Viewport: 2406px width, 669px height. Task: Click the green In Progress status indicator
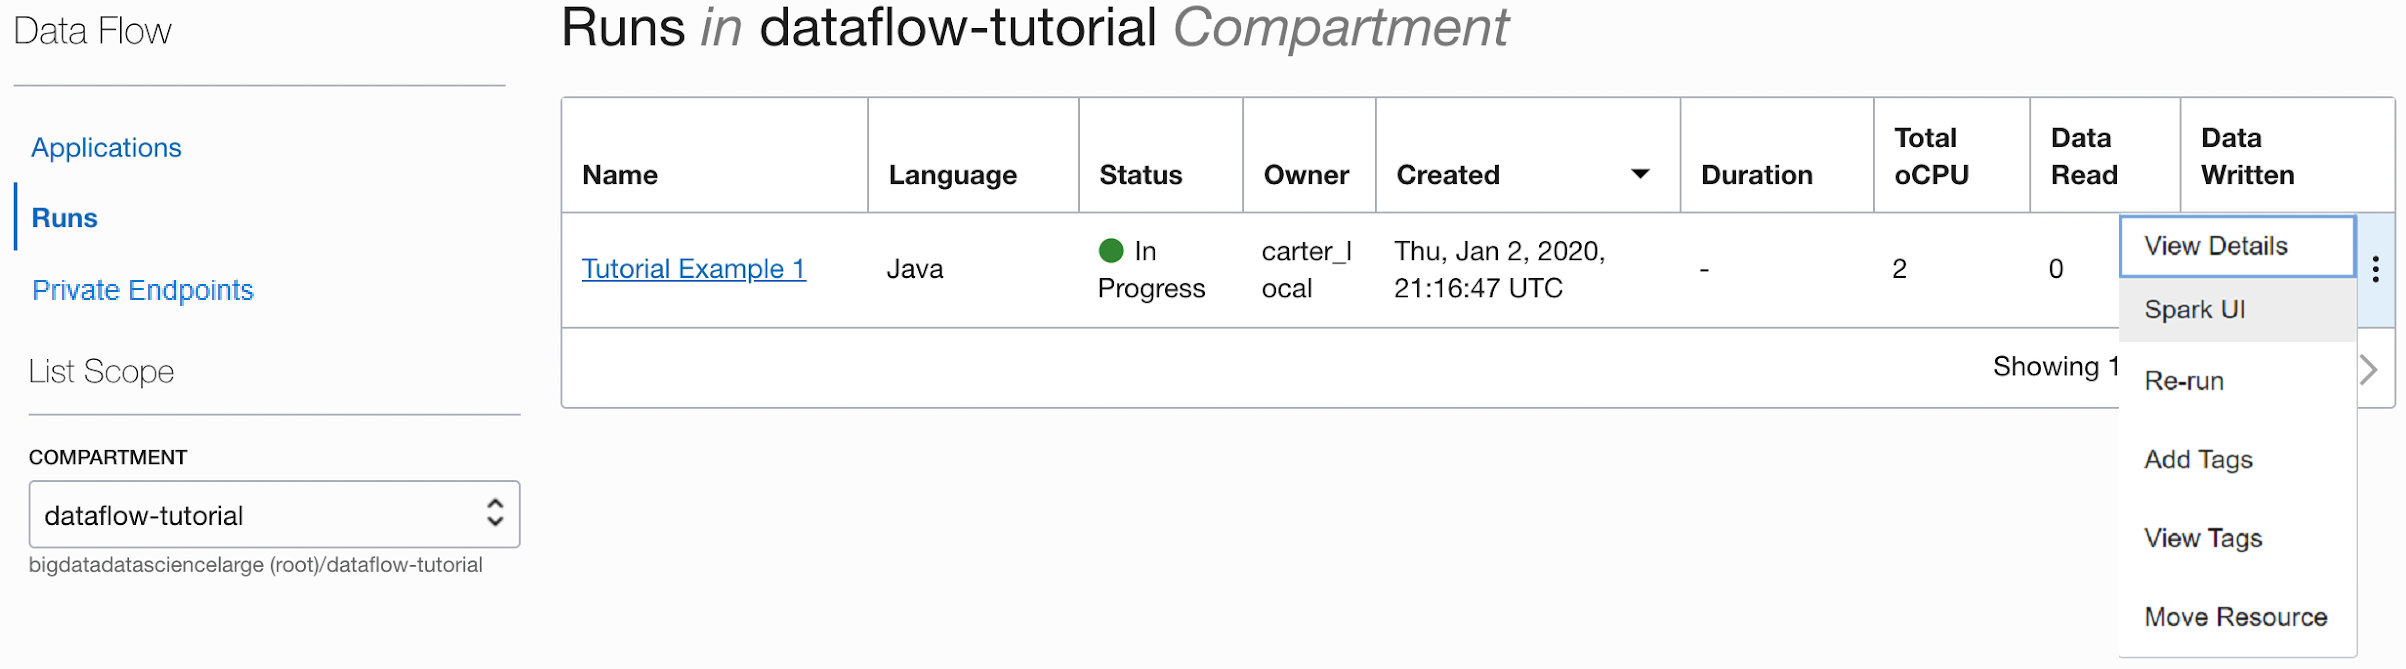pyautogui.click(x=1111, y=250)
